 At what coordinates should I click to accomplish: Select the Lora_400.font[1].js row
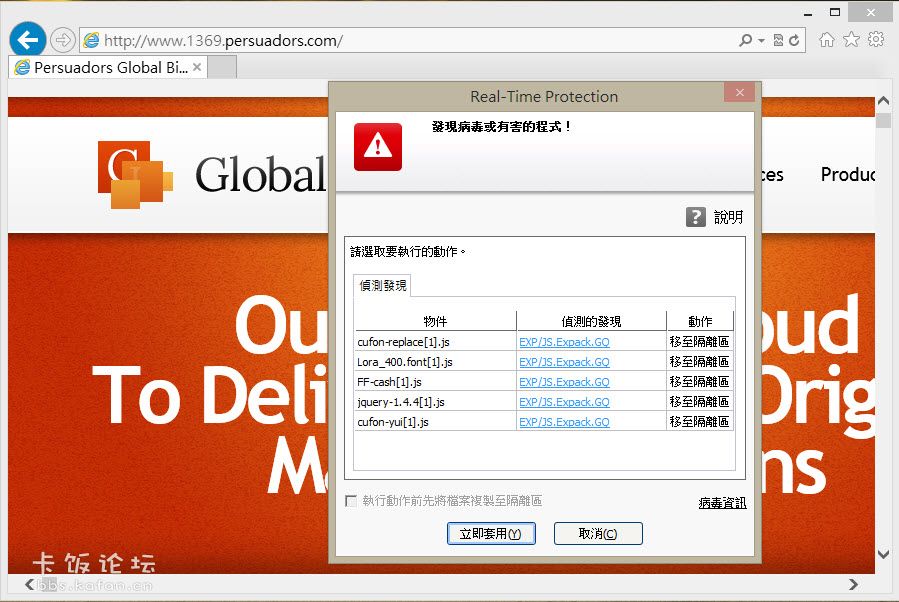(x=544, y=362)
